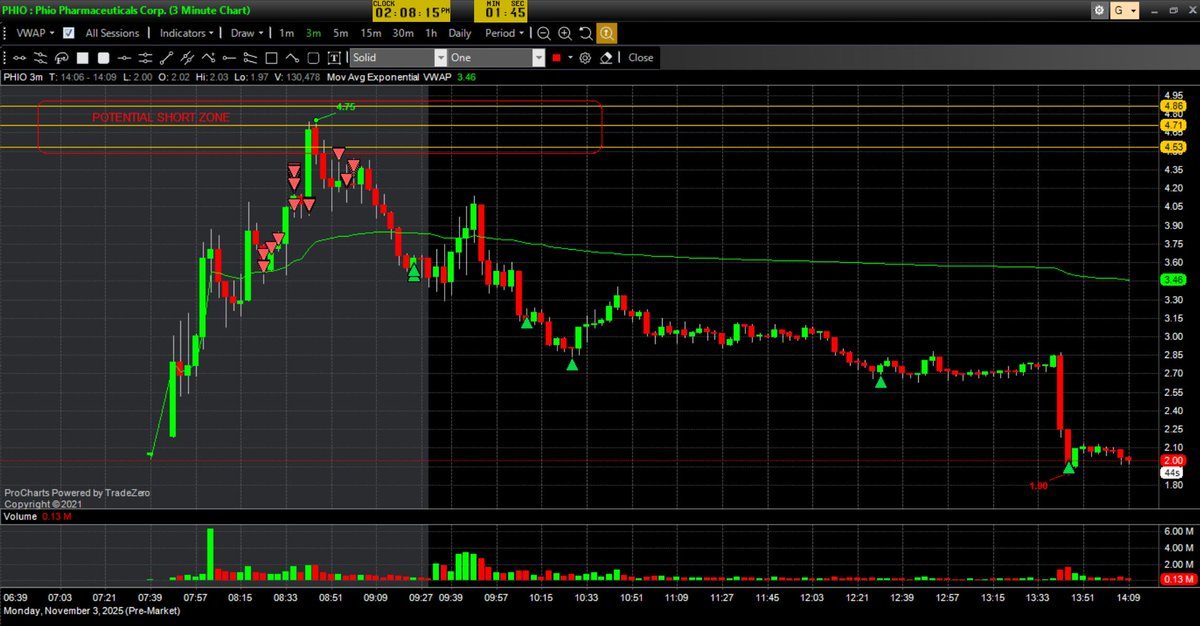The image size is (1200, 626).
Task: Activate the zoom in magnifier tool
Action: pos(563,33)
